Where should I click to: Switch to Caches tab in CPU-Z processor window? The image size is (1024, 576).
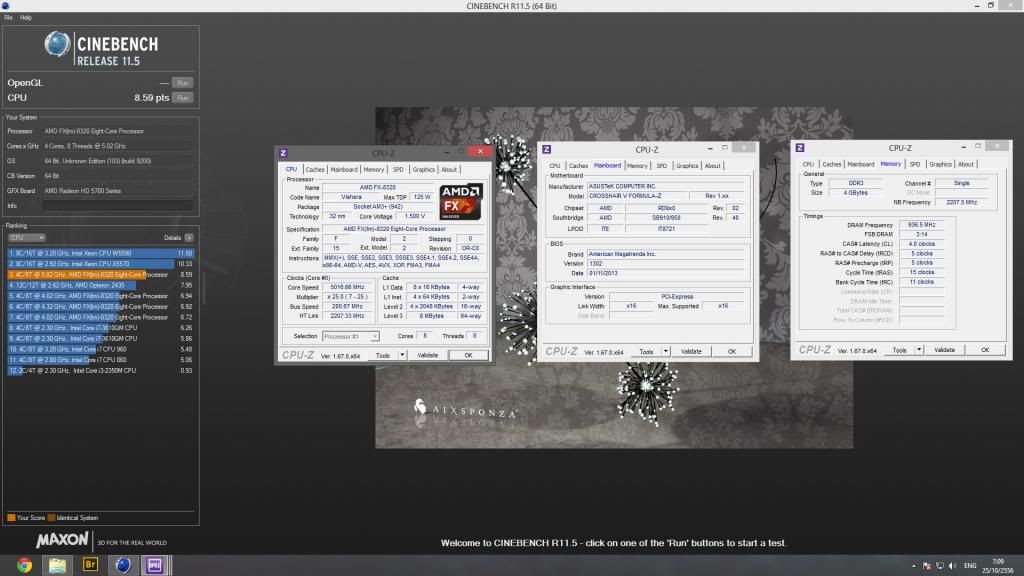click(315, 170)
